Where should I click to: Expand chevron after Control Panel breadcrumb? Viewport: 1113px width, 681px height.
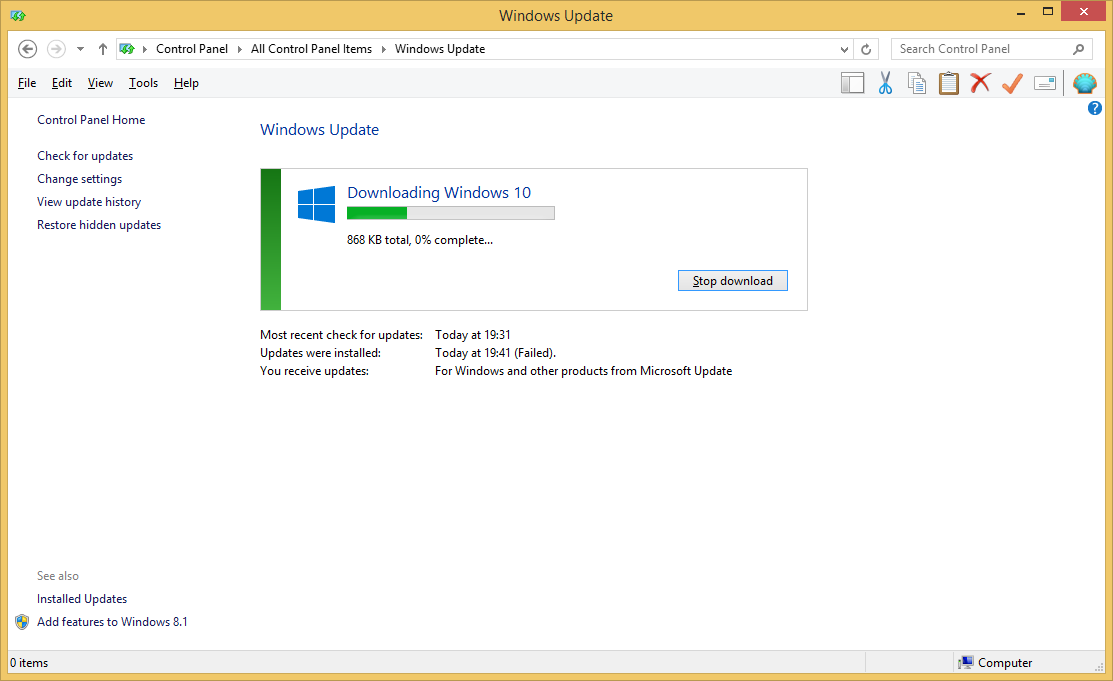240,49
